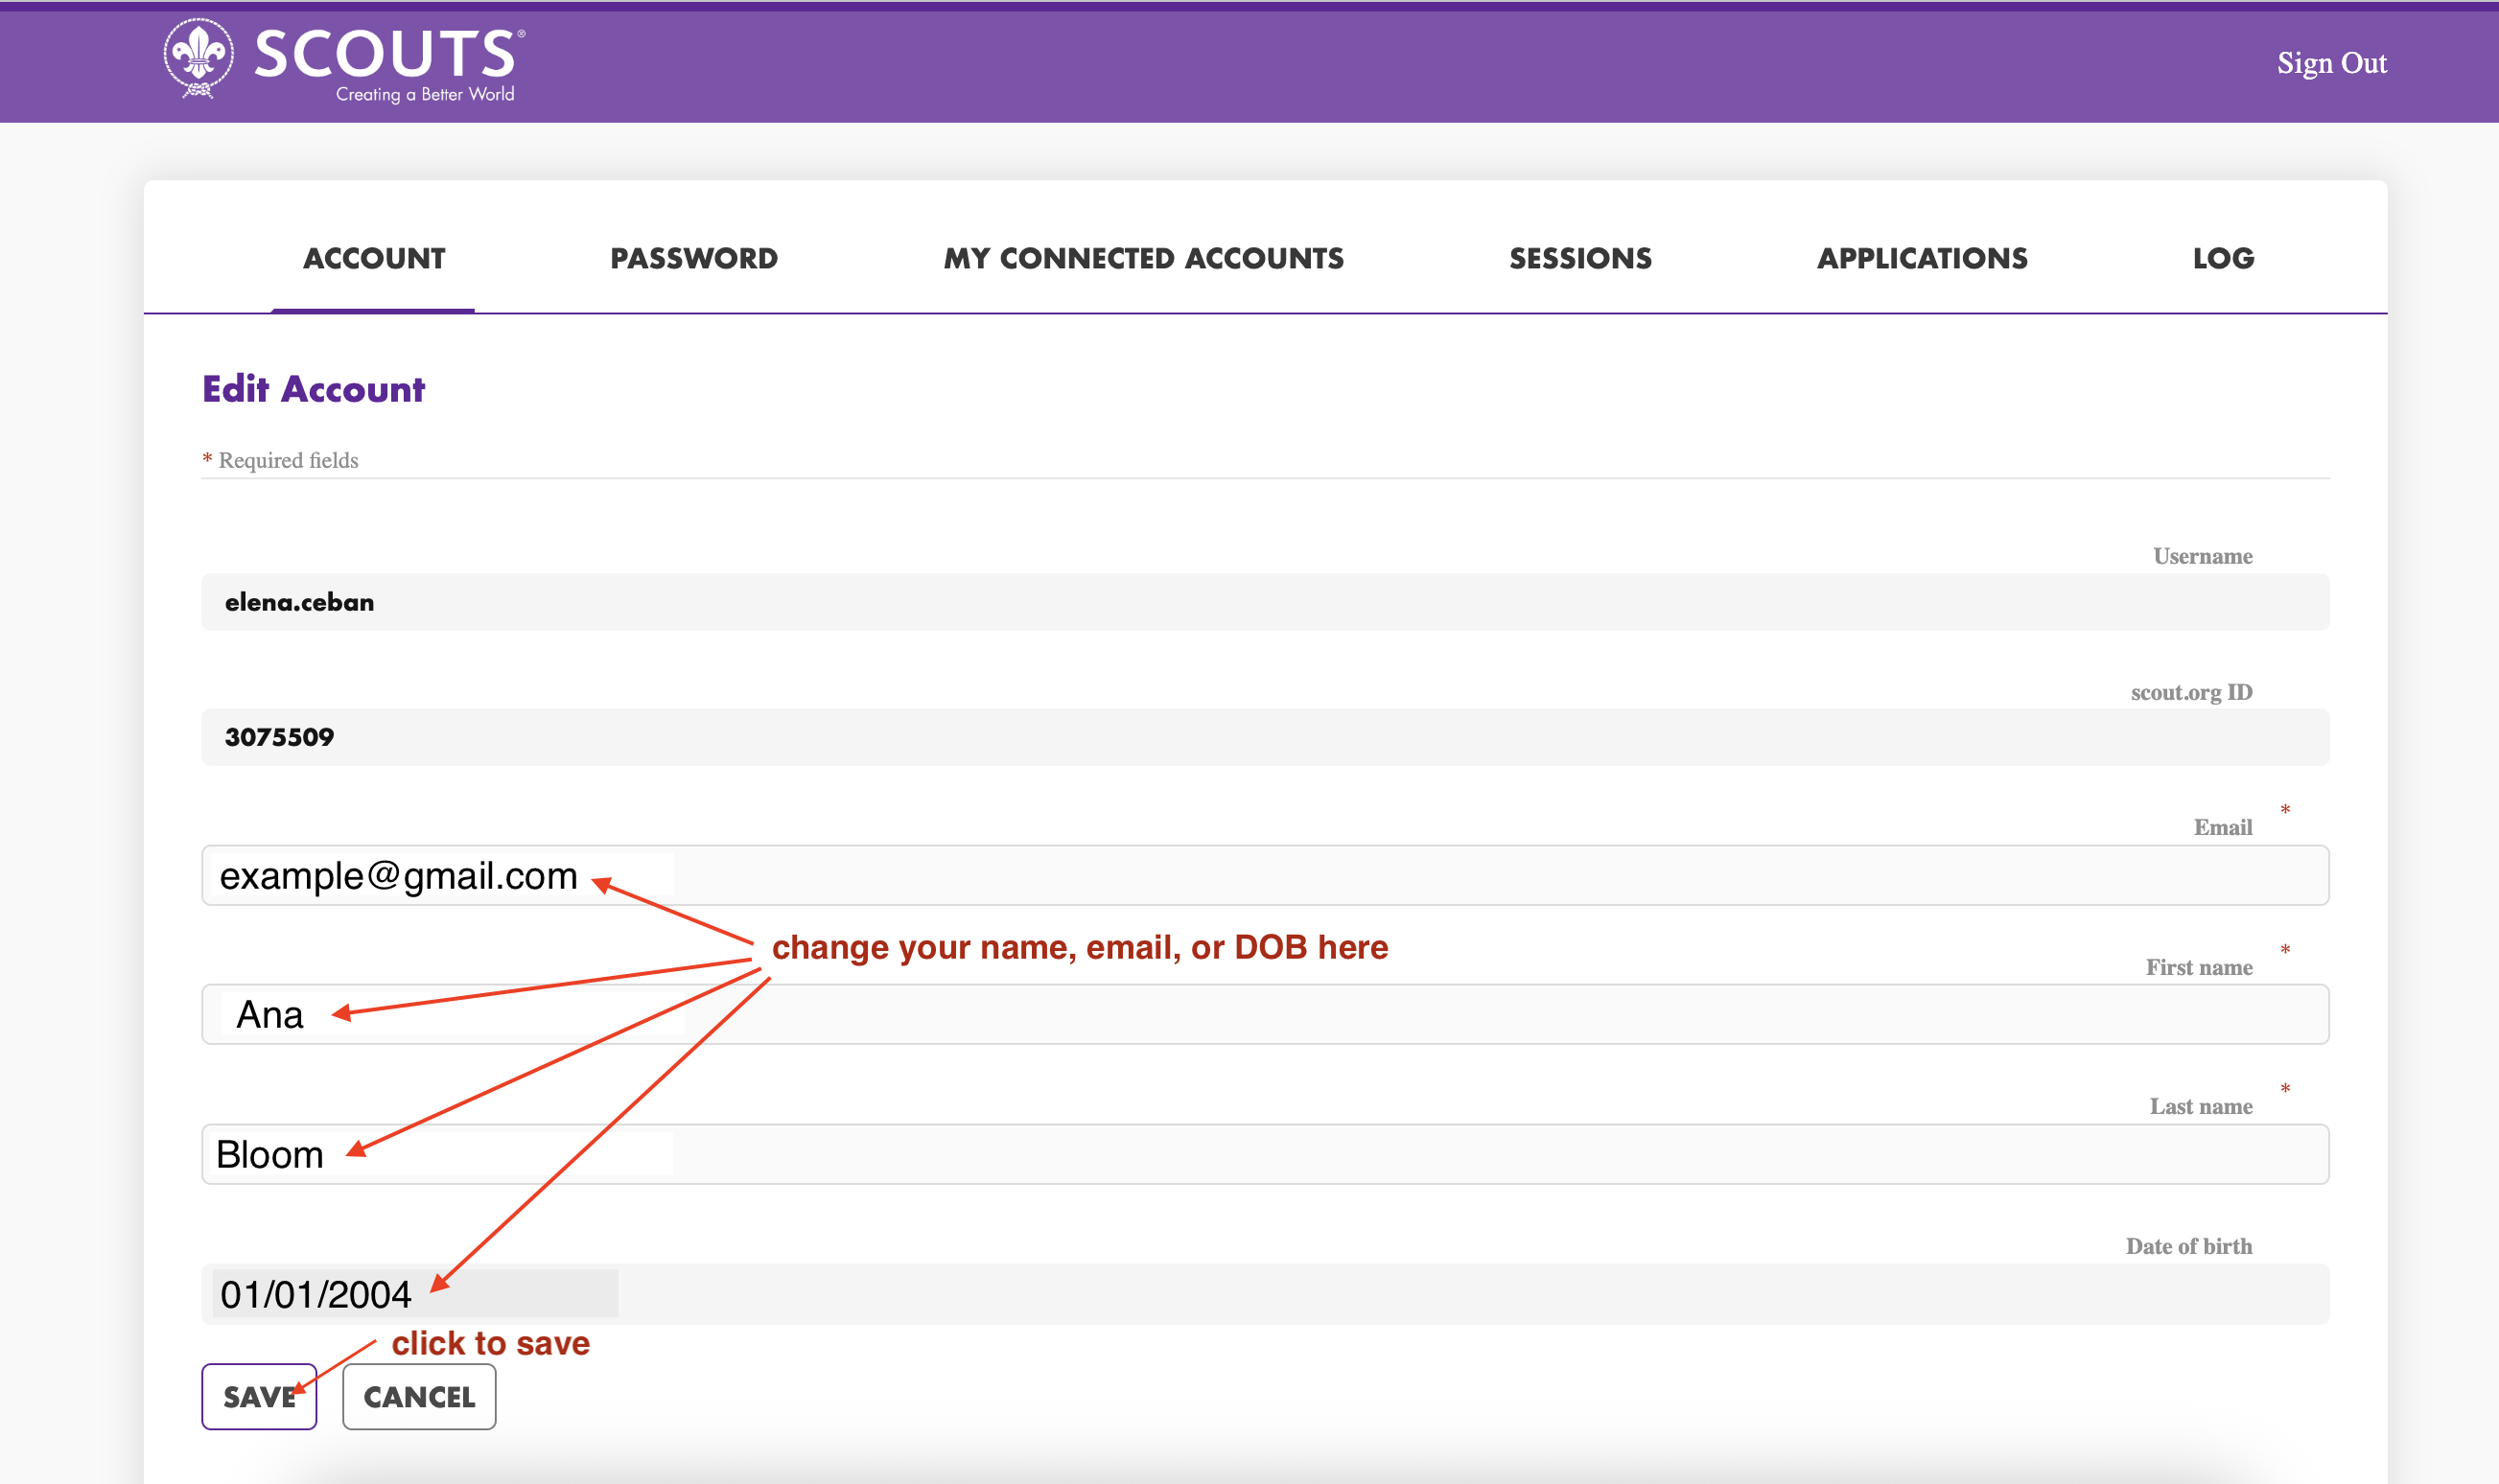This screenshot has width=2499, height=1484.
Task: Click the username value elena.ceban
Action: click(300, 602)
